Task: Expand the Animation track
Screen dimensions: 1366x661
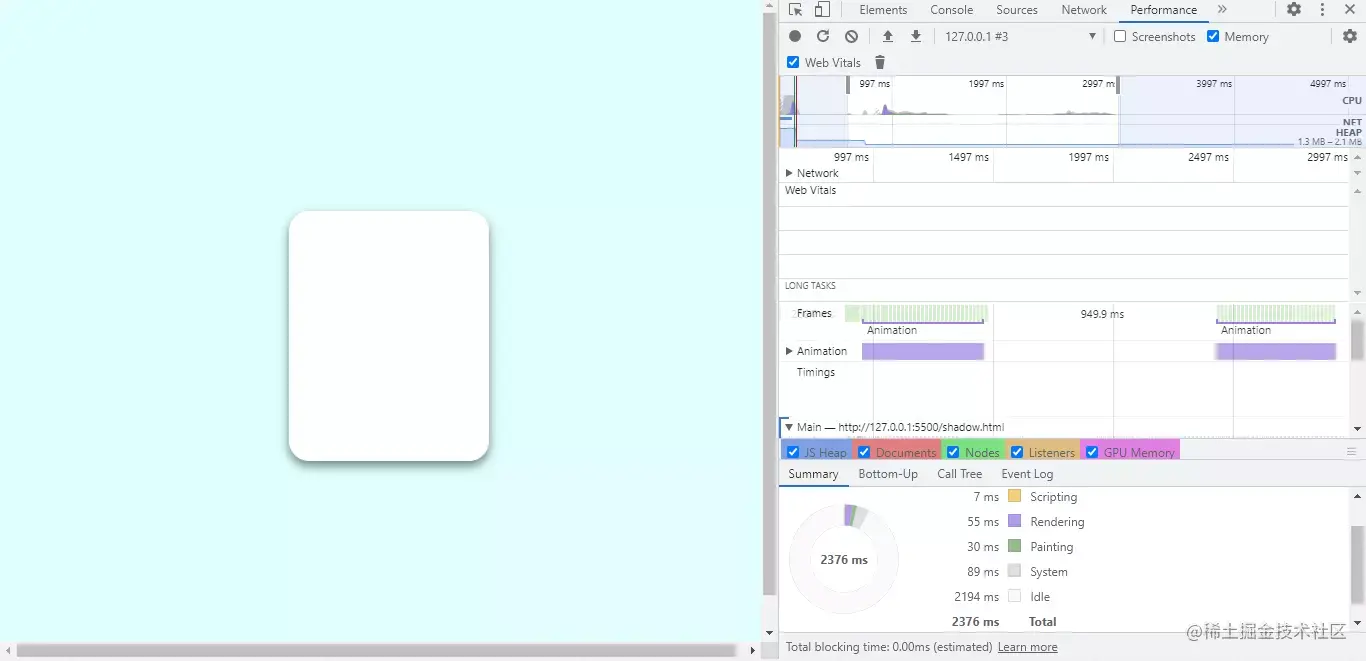Action: coord(789,351)
